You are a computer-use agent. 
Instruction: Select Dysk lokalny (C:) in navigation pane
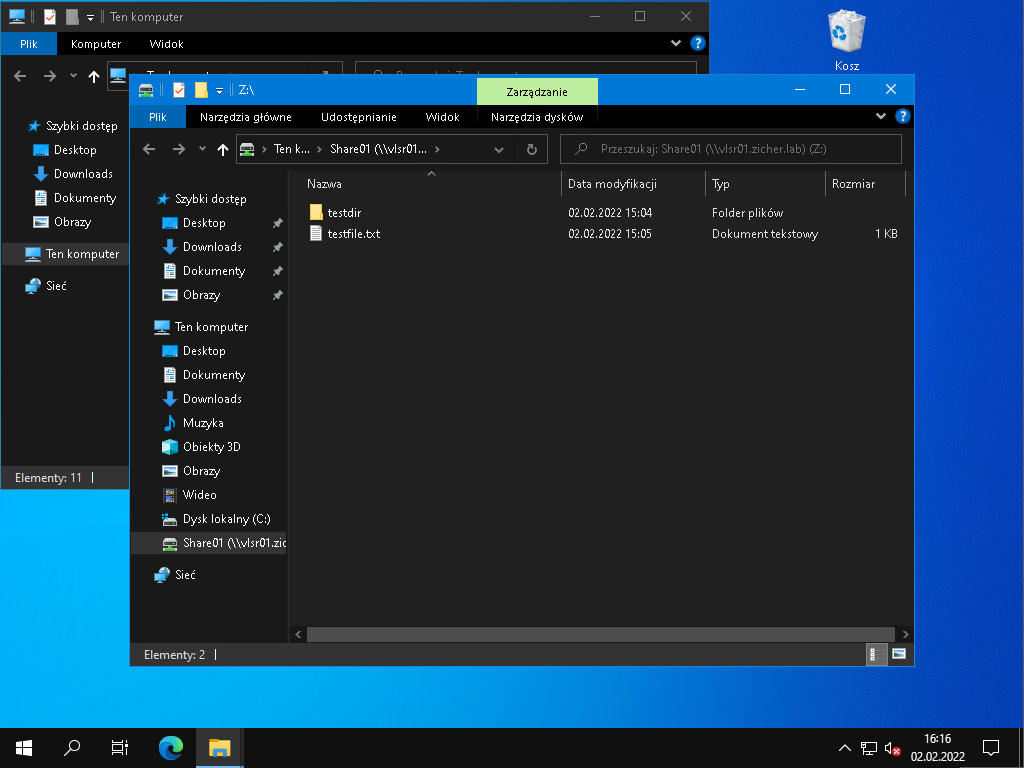(226, 519)
